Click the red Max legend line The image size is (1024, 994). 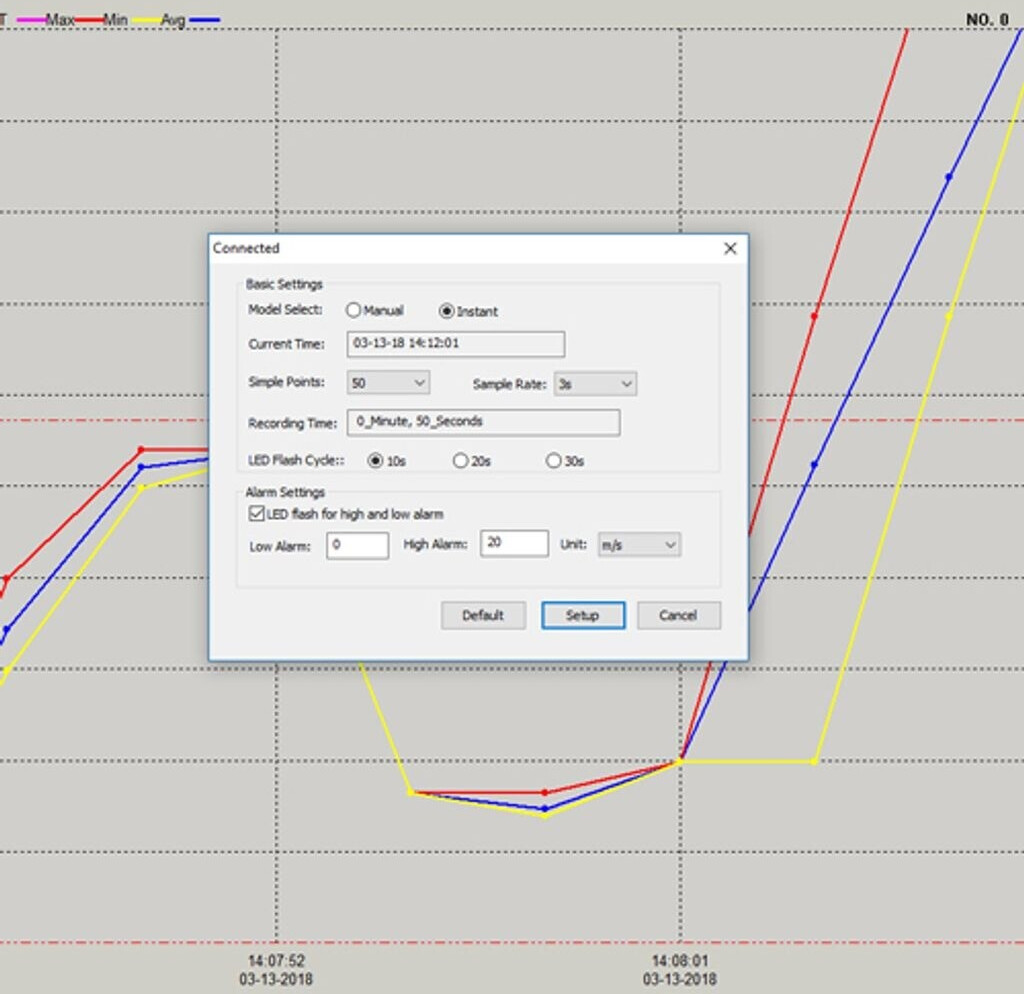click(x=89, y=20)
